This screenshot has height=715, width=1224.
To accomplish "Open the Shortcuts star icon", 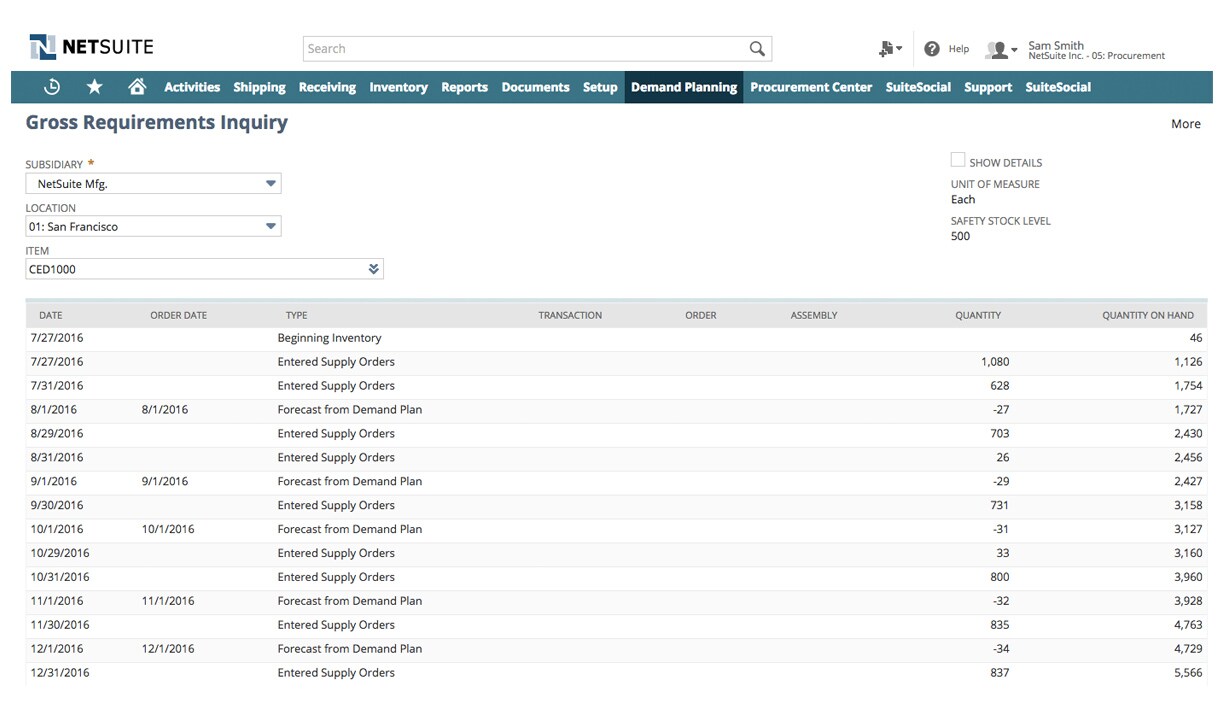I will tap(95, 87).
